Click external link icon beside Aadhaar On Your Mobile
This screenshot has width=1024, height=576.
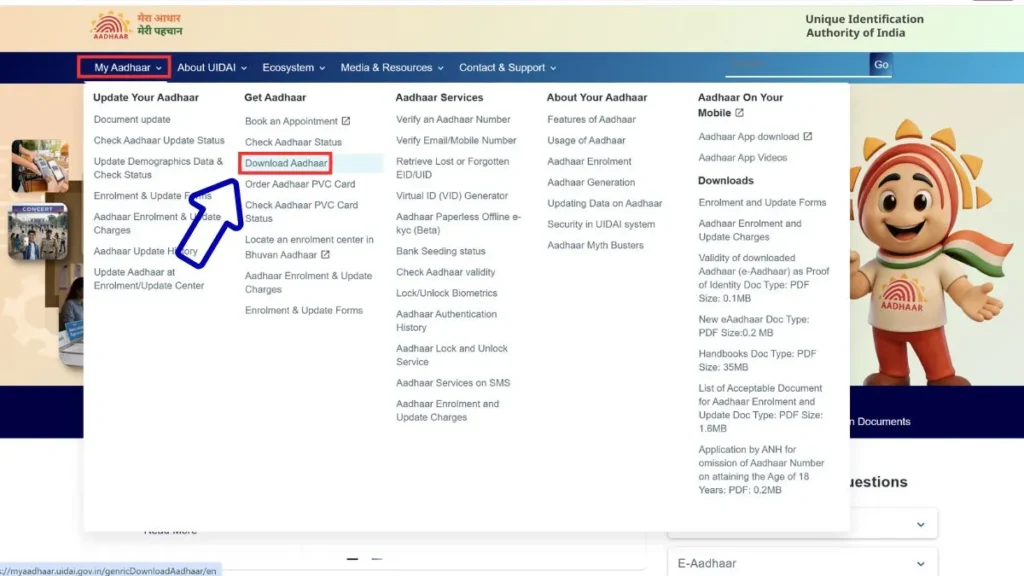[739, 112]
